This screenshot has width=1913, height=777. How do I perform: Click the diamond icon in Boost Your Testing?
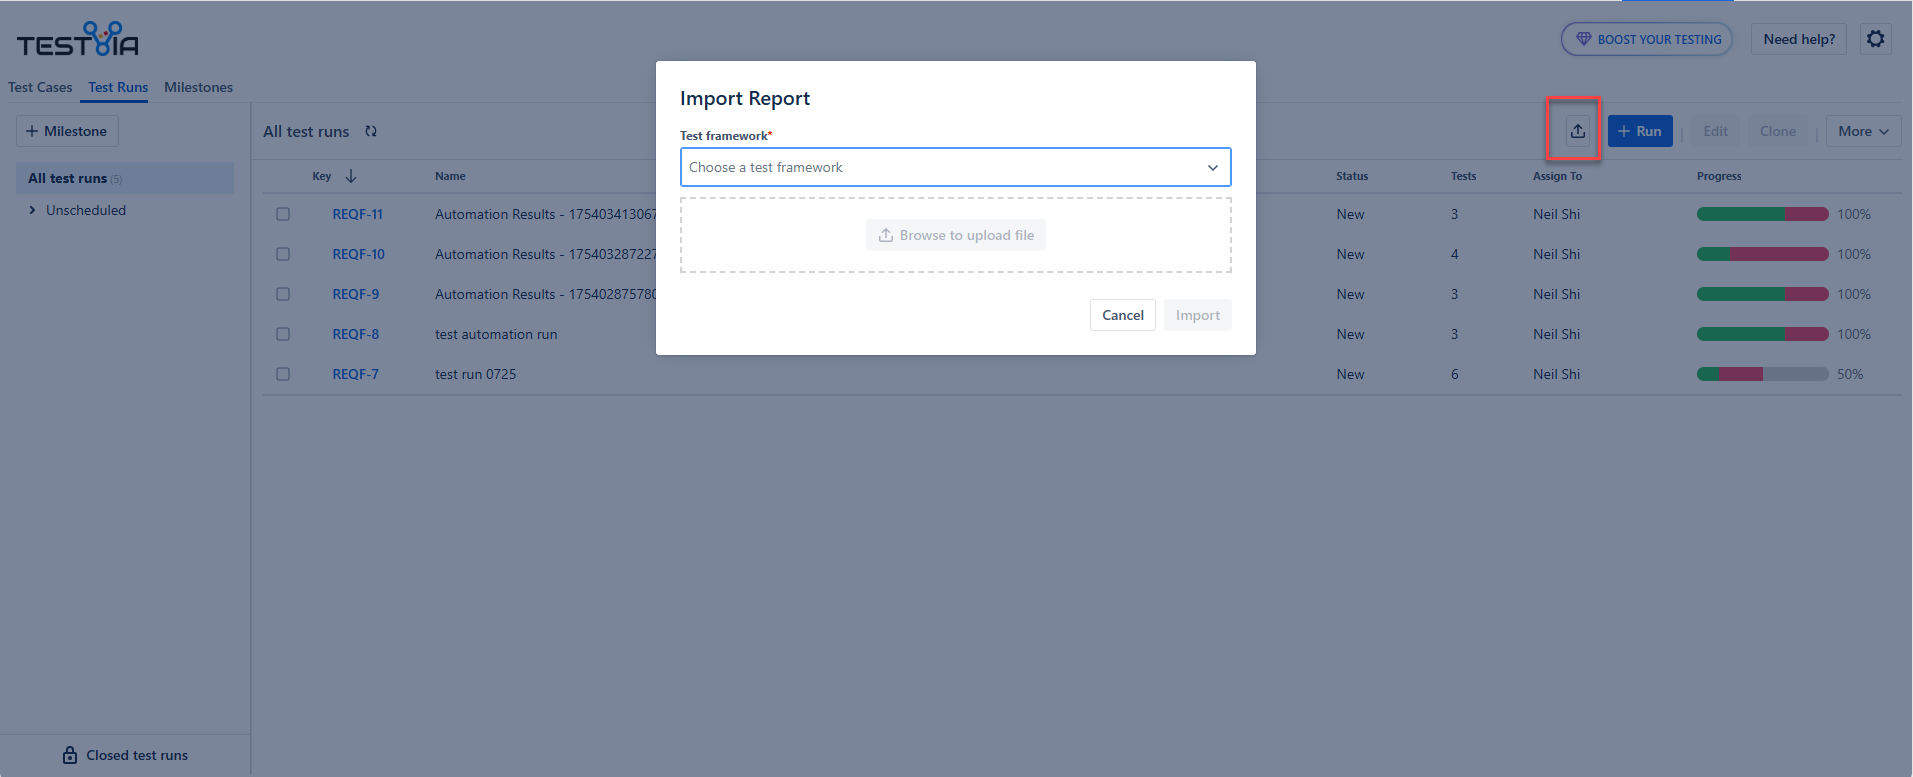[x=1583, y=39]
